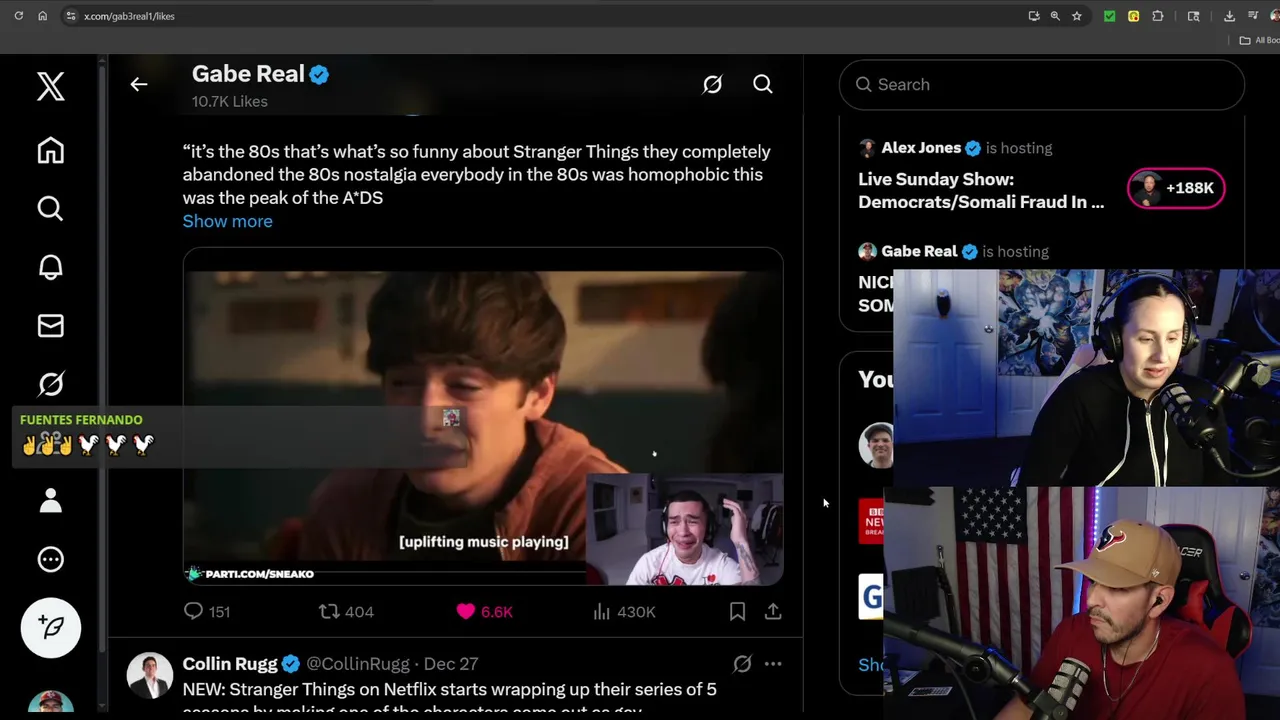View site information icon in address bar
The width and height of the screenshot is (1280, 720).
tap(70, 16)
